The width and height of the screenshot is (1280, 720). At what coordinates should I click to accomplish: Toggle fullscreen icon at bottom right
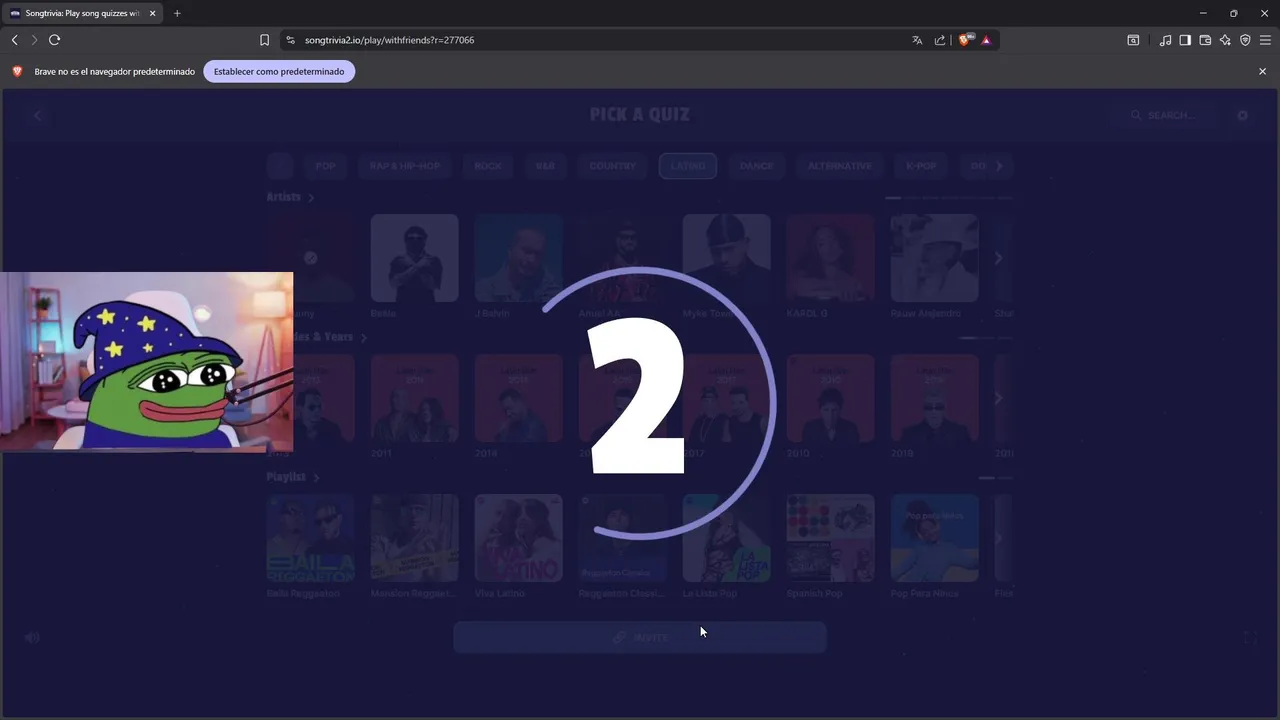point(1250,637)
